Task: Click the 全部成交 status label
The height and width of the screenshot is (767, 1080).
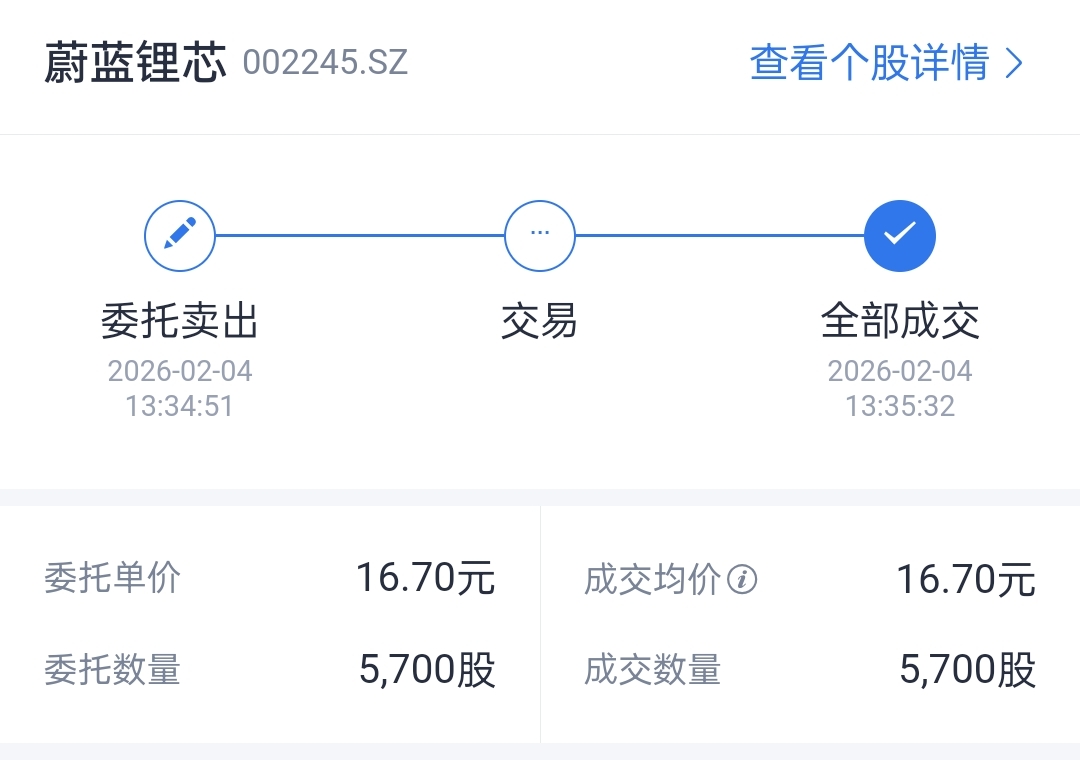Action: tap(900, 322)
